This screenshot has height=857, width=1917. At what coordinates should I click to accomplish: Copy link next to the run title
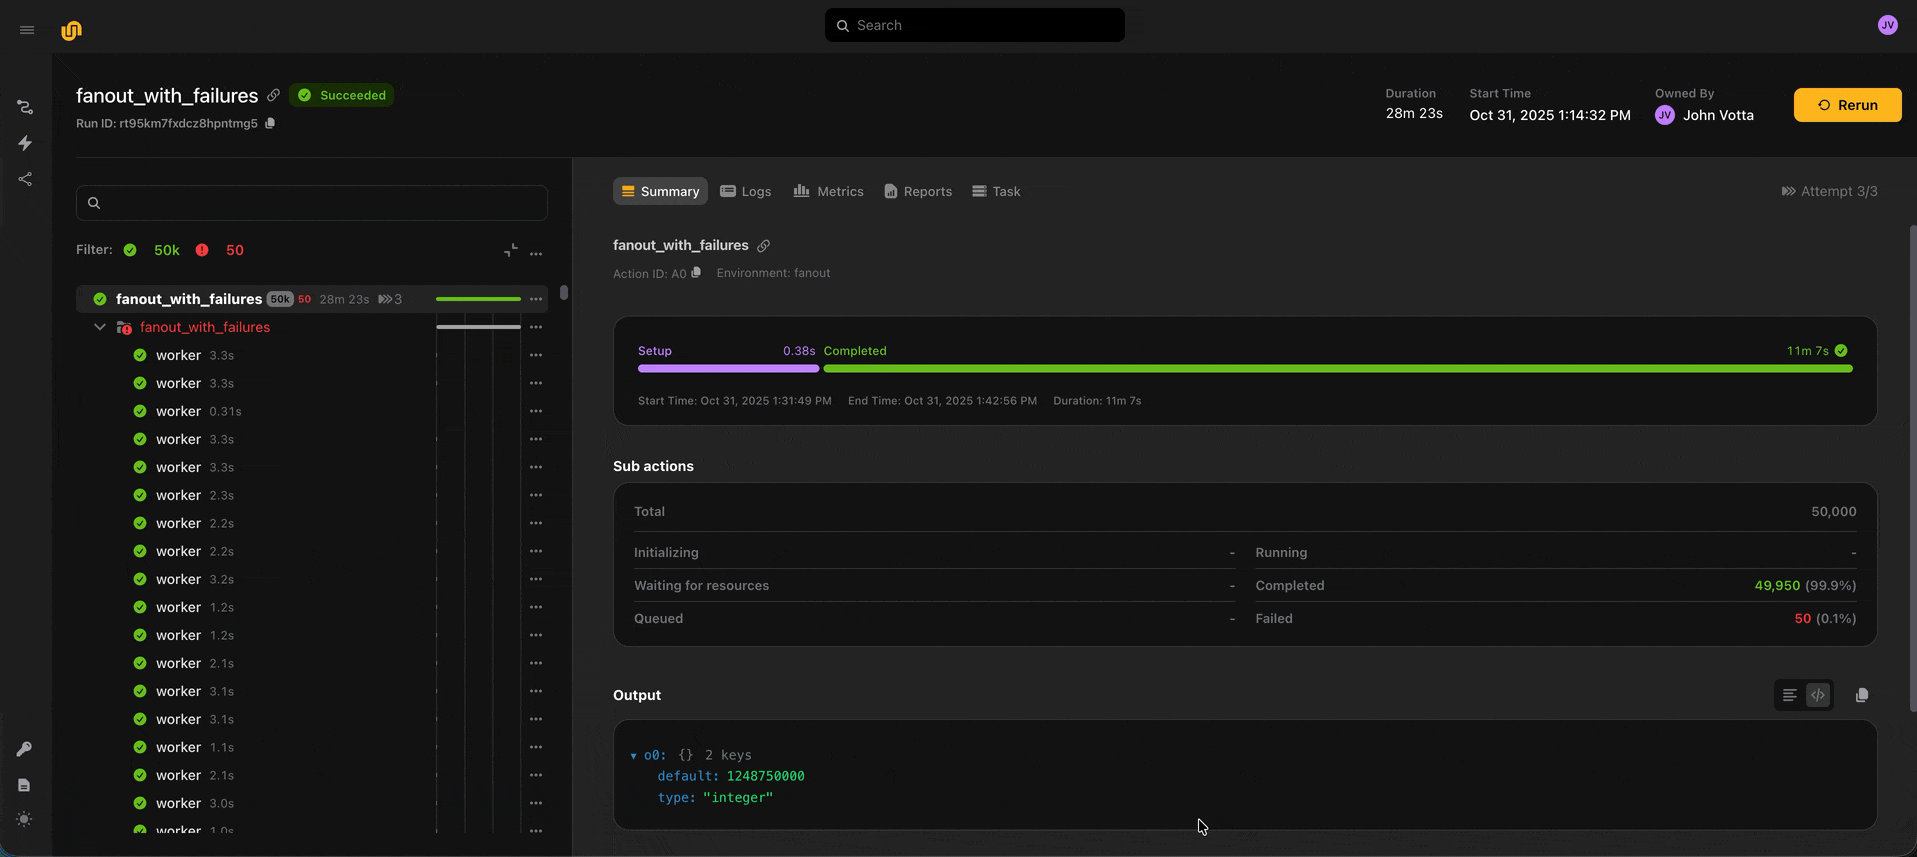[x=273, y=96]
